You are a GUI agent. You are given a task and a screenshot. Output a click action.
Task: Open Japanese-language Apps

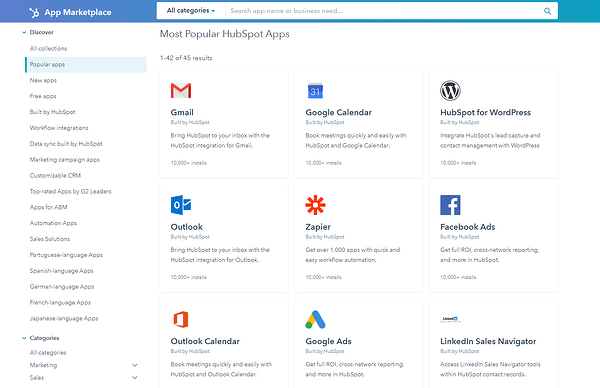click(64, 319)
